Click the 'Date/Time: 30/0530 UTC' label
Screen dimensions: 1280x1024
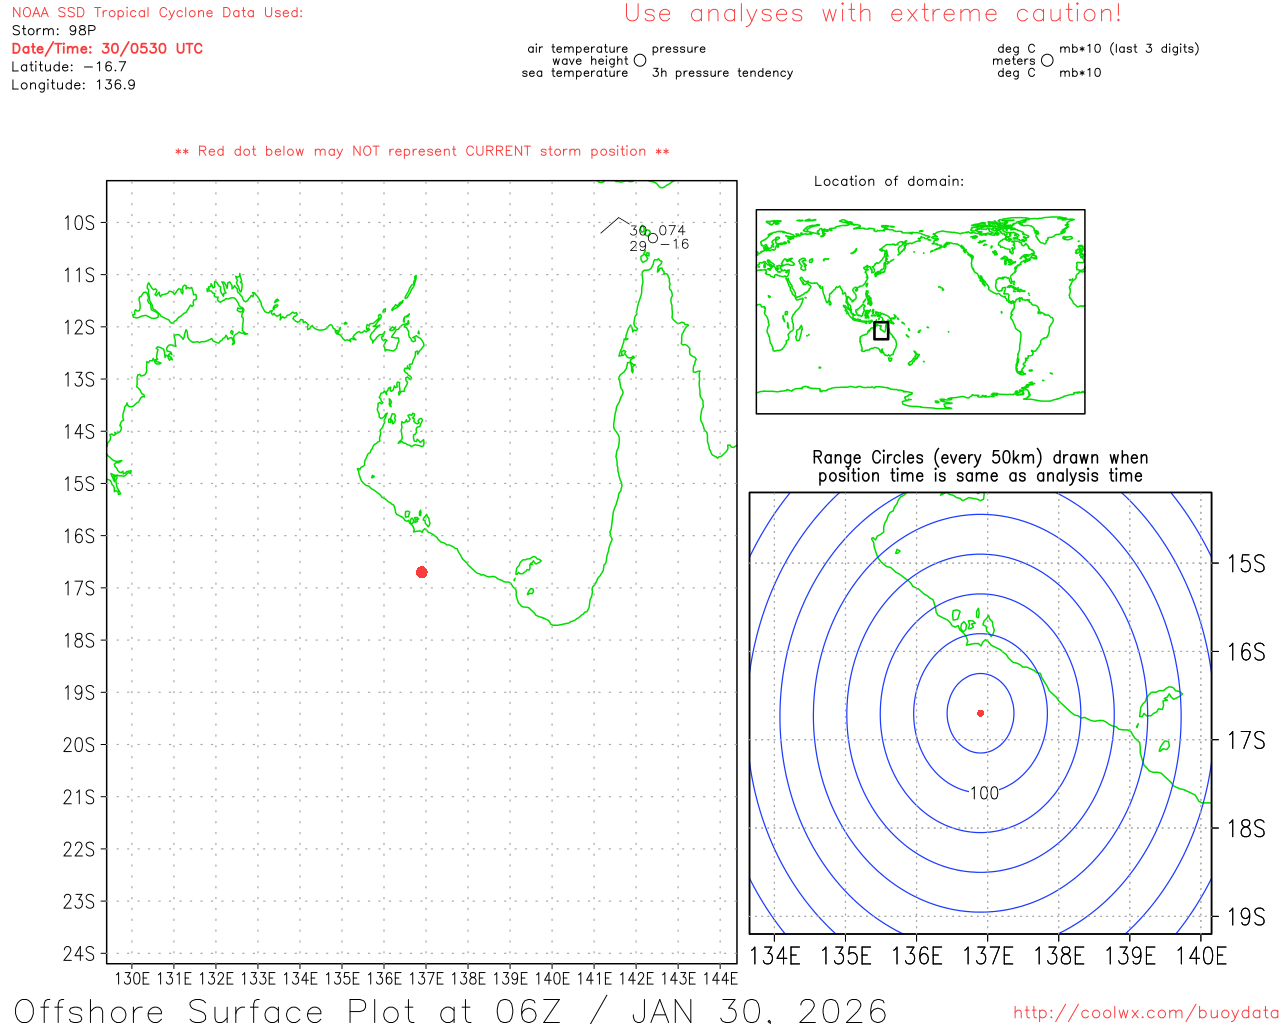(107, 49)
